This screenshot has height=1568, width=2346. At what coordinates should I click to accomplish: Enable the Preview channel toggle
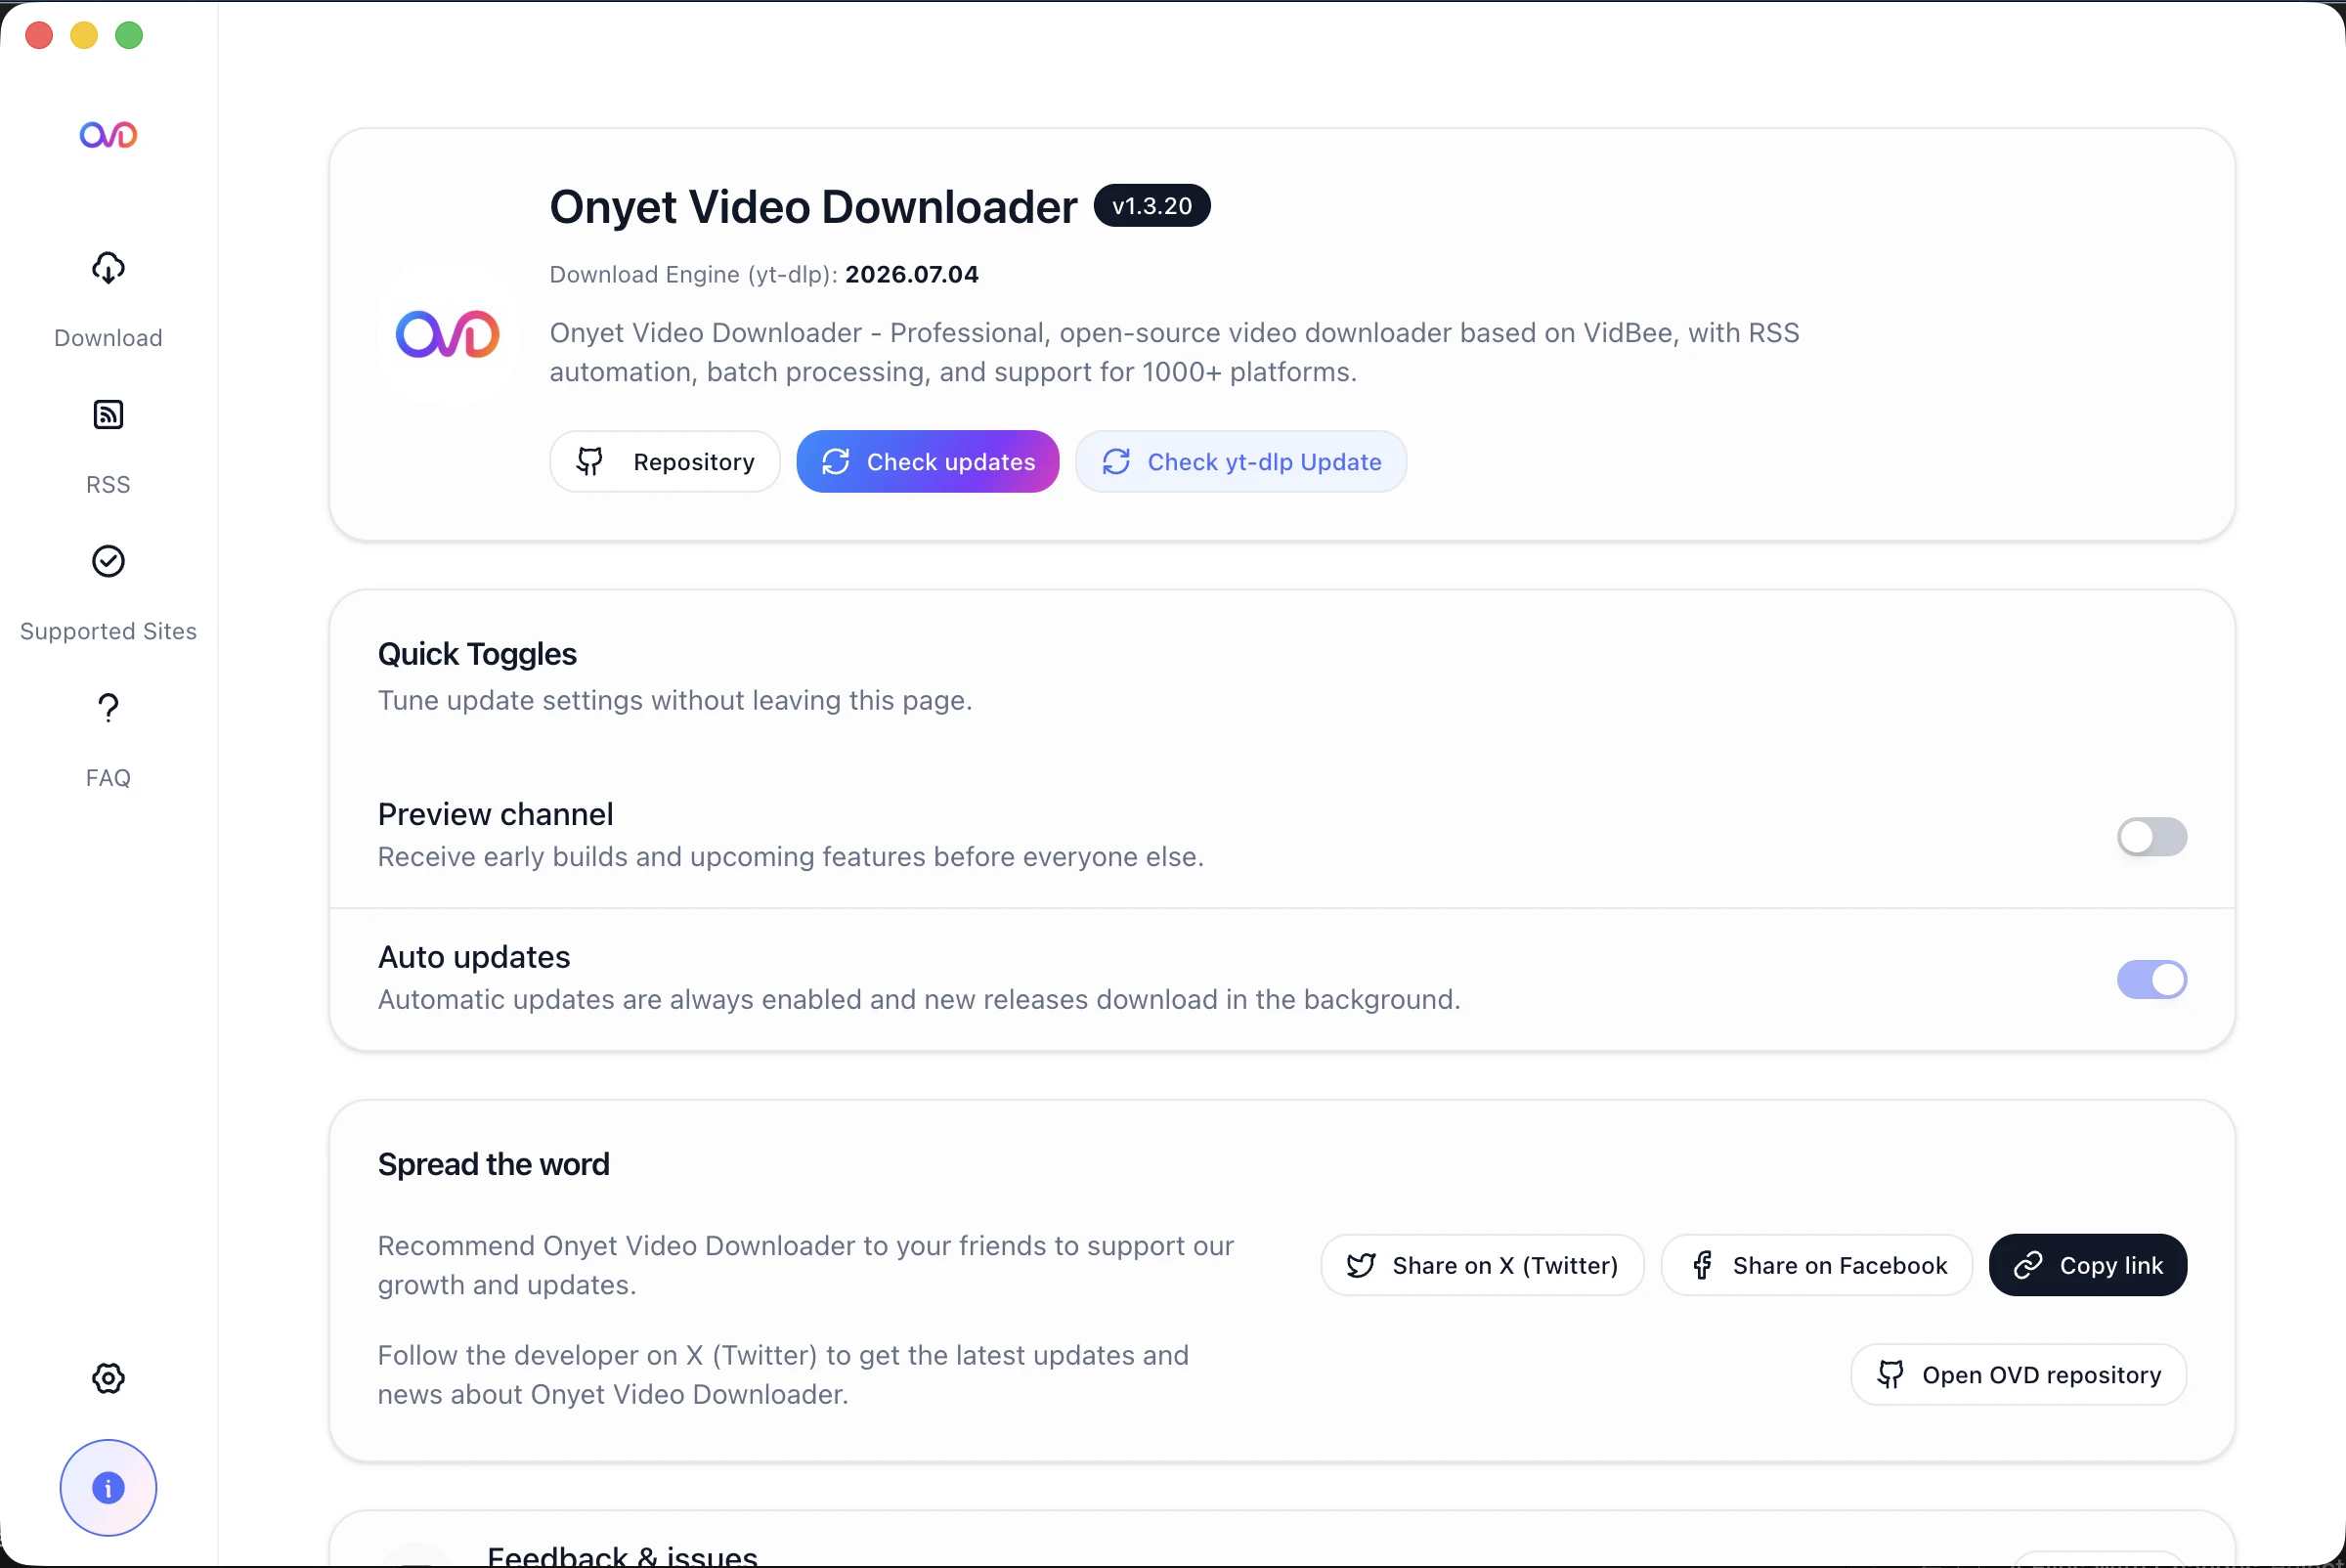pyautogui.click(x=2152, y=837)
